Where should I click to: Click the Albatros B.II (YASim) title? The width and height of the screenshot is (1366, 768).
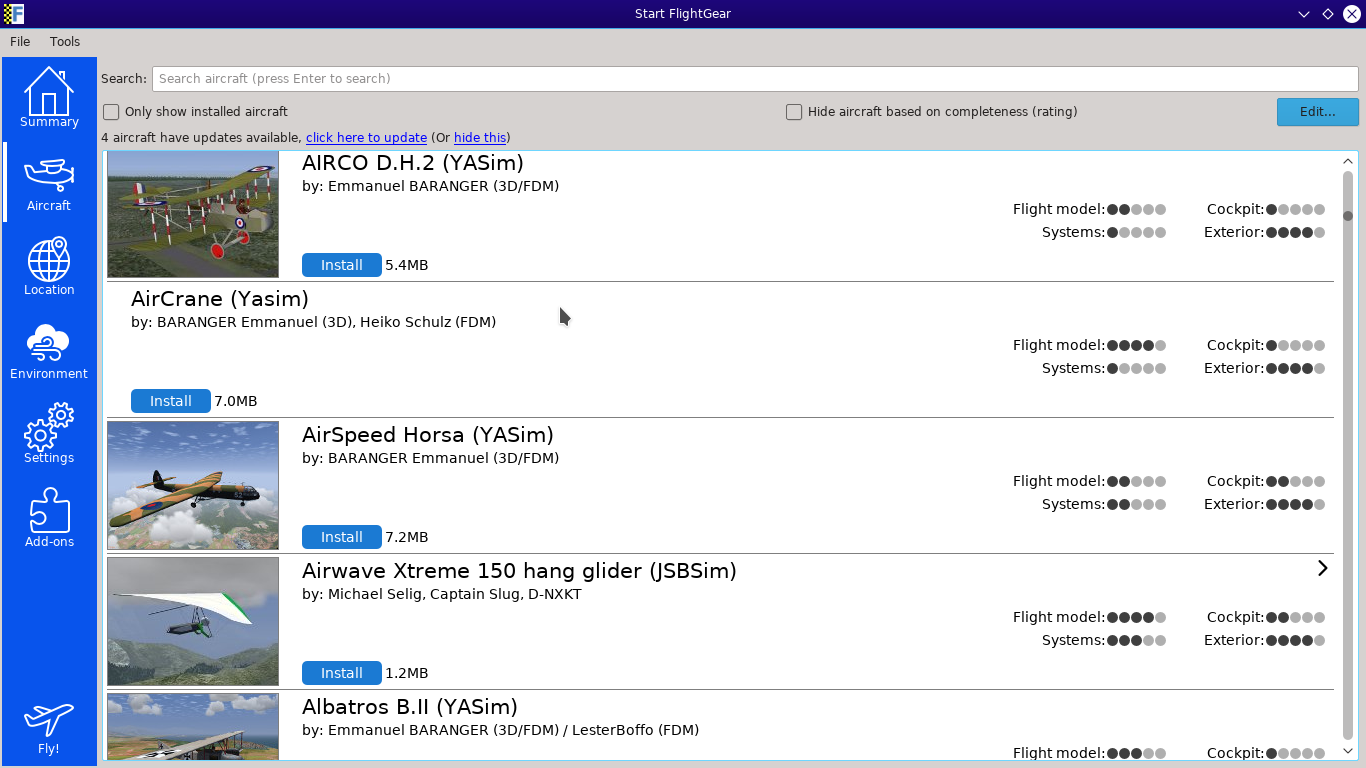410,707
